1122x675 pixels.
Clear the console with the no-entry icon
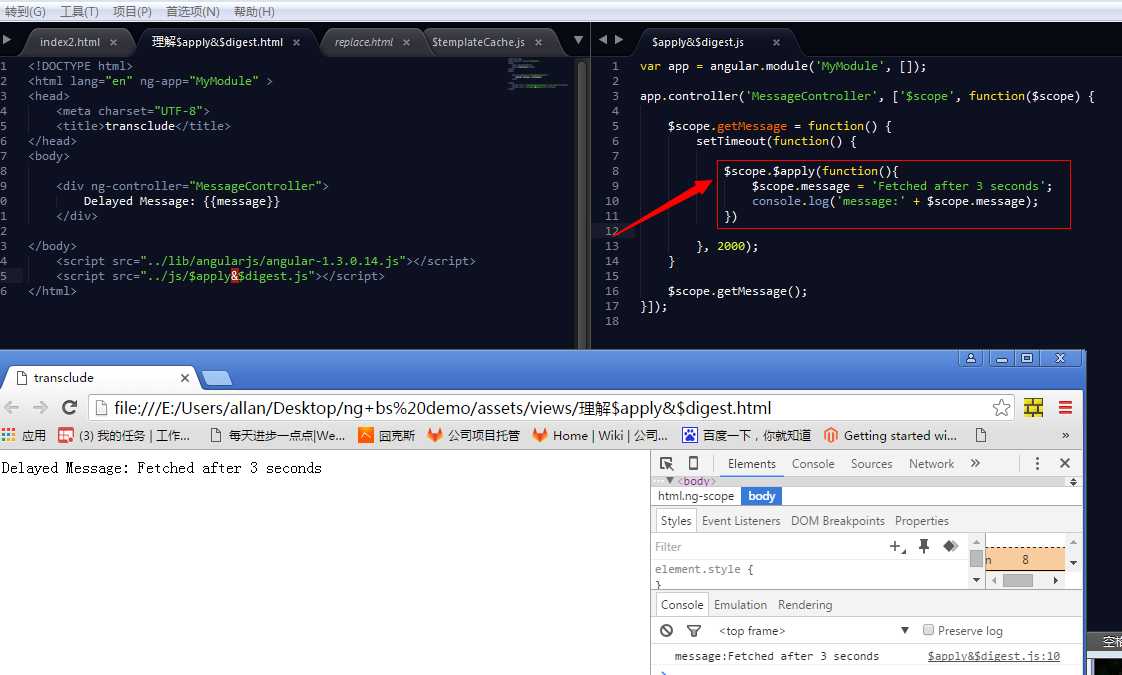coord(666,631)
